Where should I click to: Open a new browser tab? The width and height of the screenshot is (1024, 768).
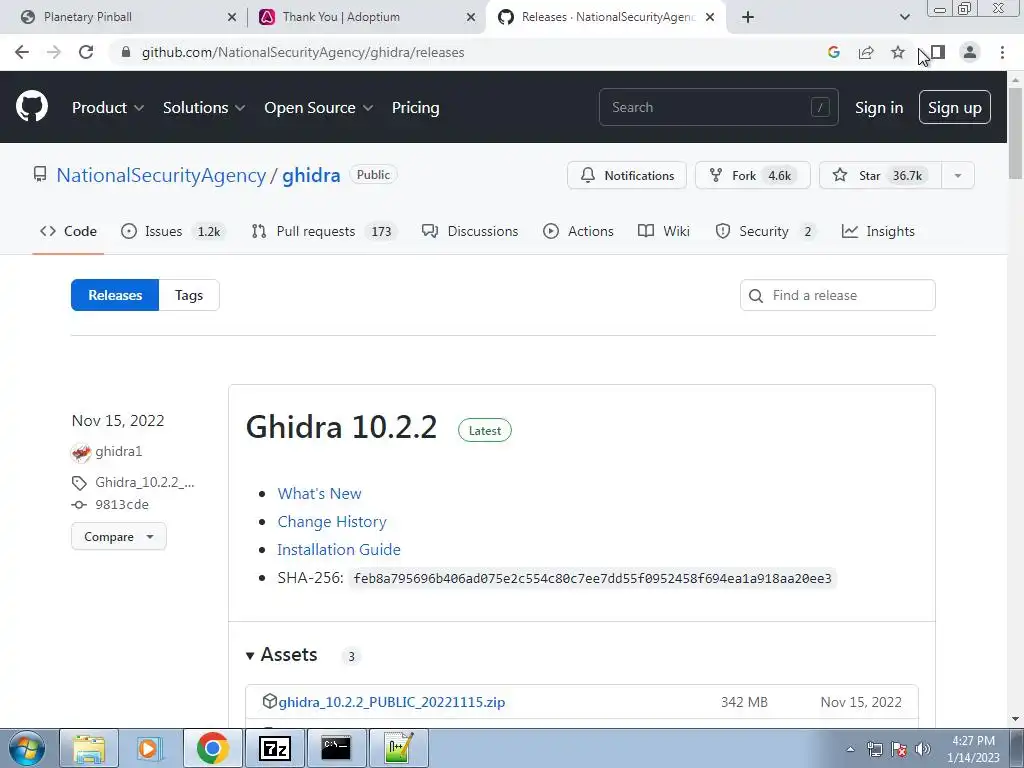(x=748, y=17)
